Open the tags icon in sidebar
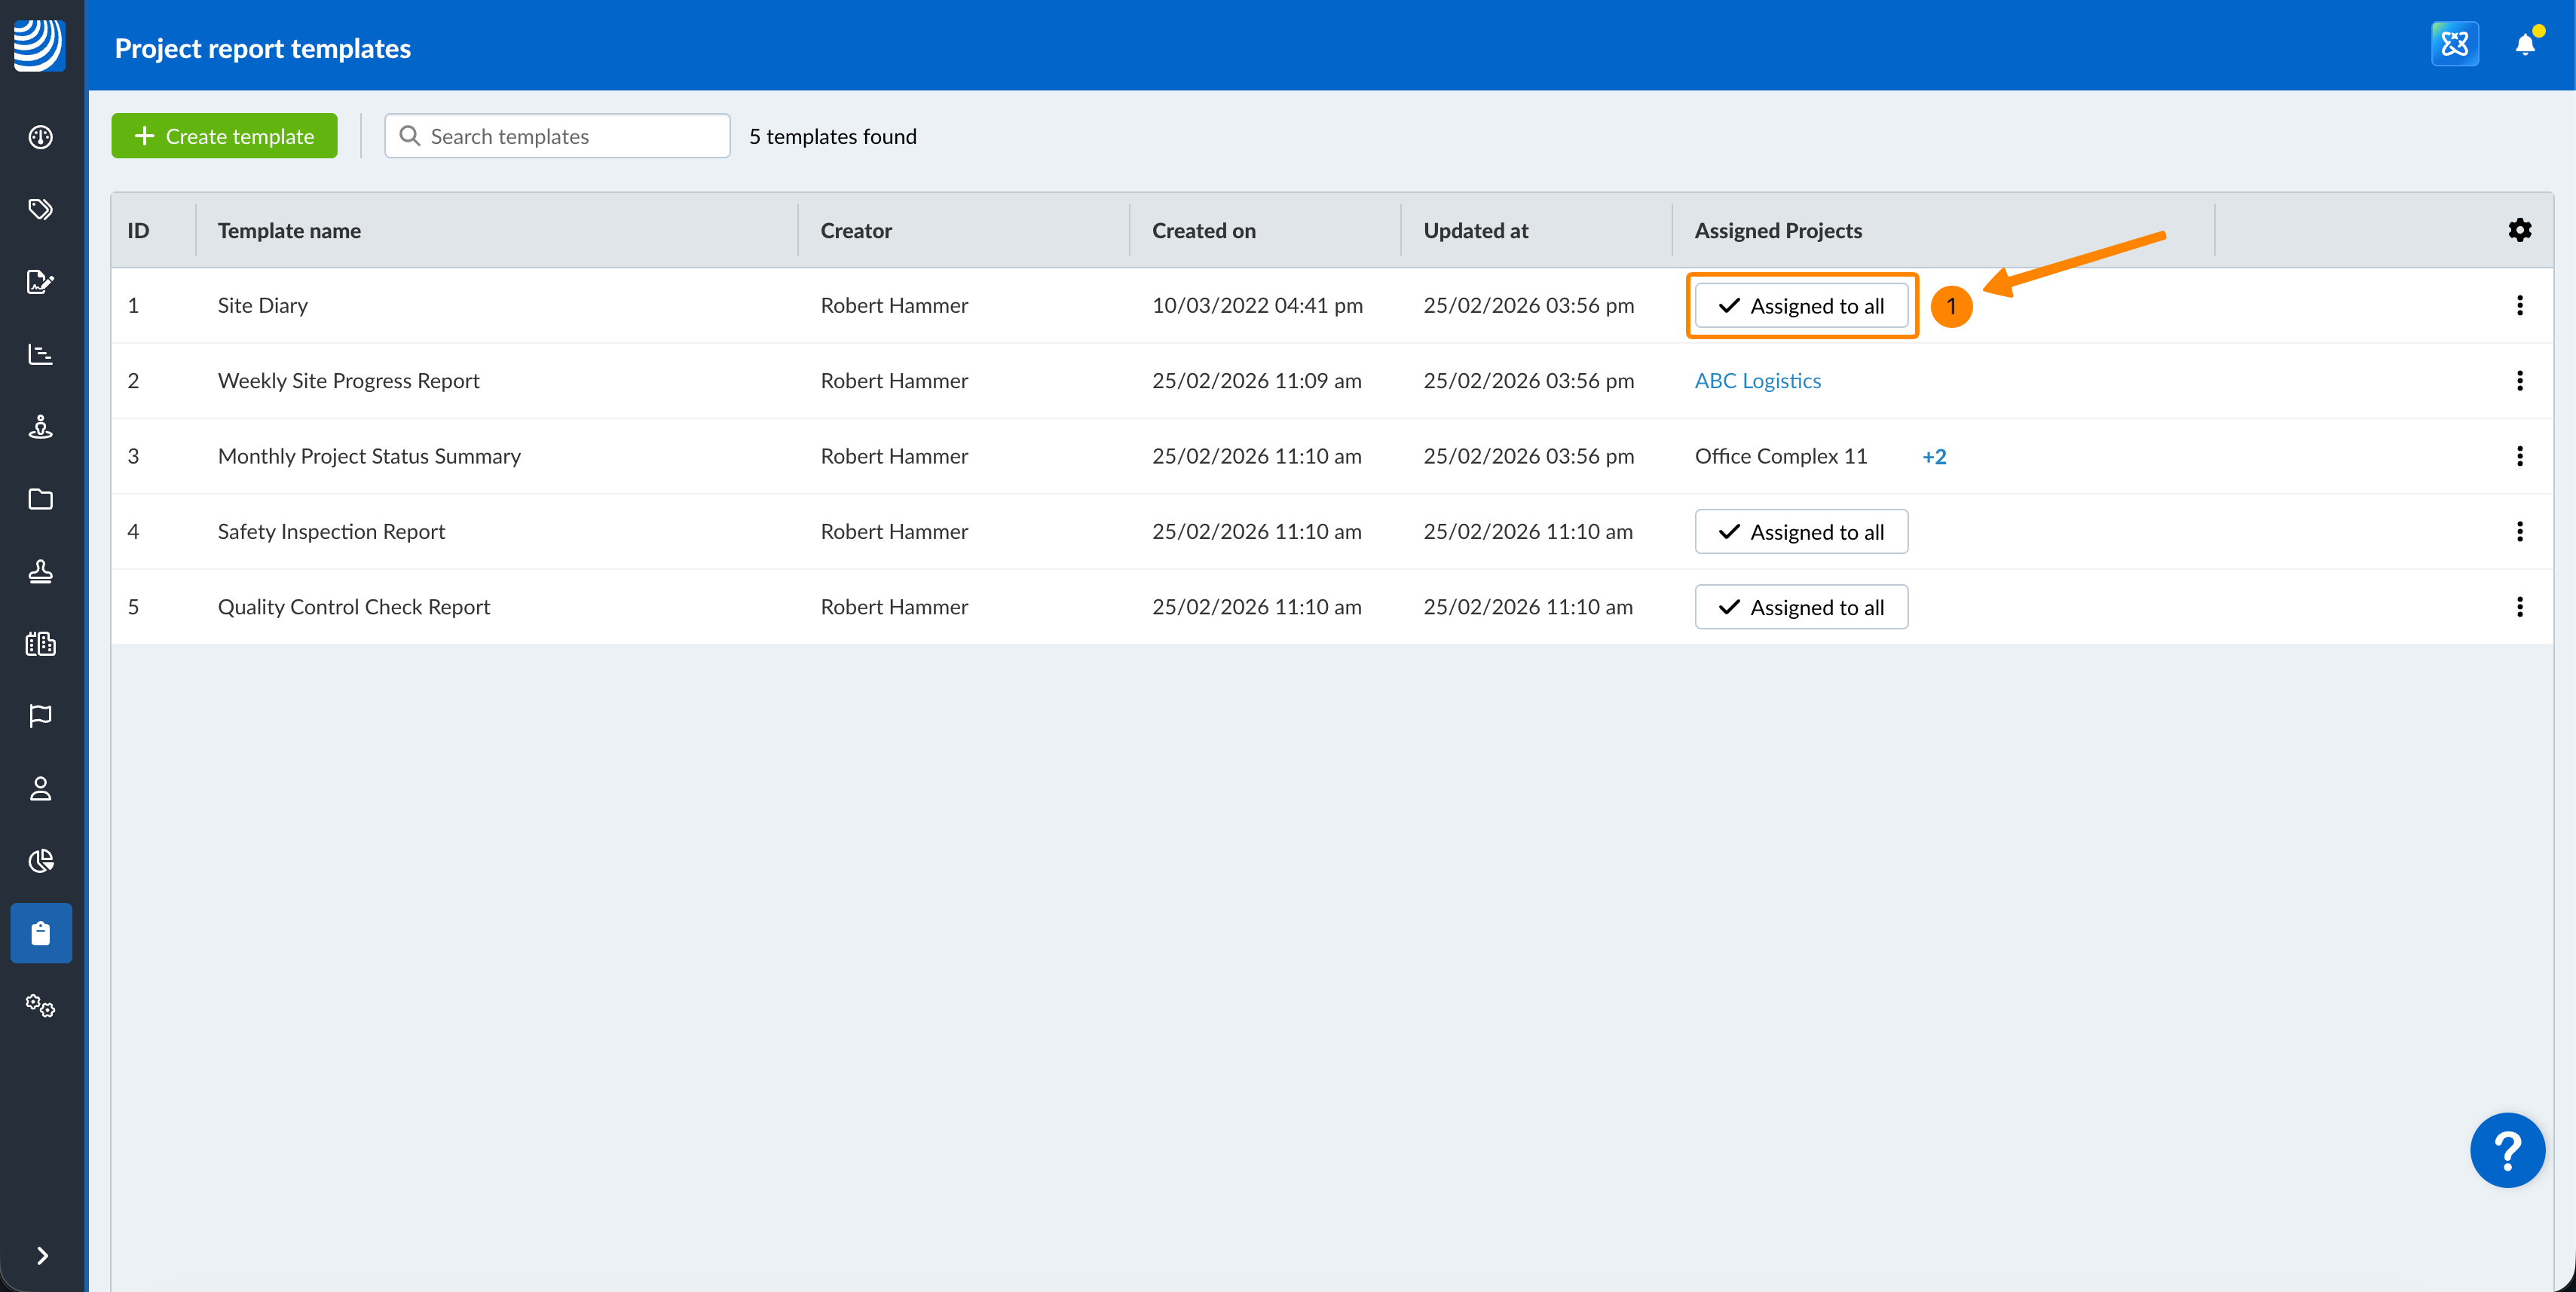2576x1292 pixels. point(40,209)
